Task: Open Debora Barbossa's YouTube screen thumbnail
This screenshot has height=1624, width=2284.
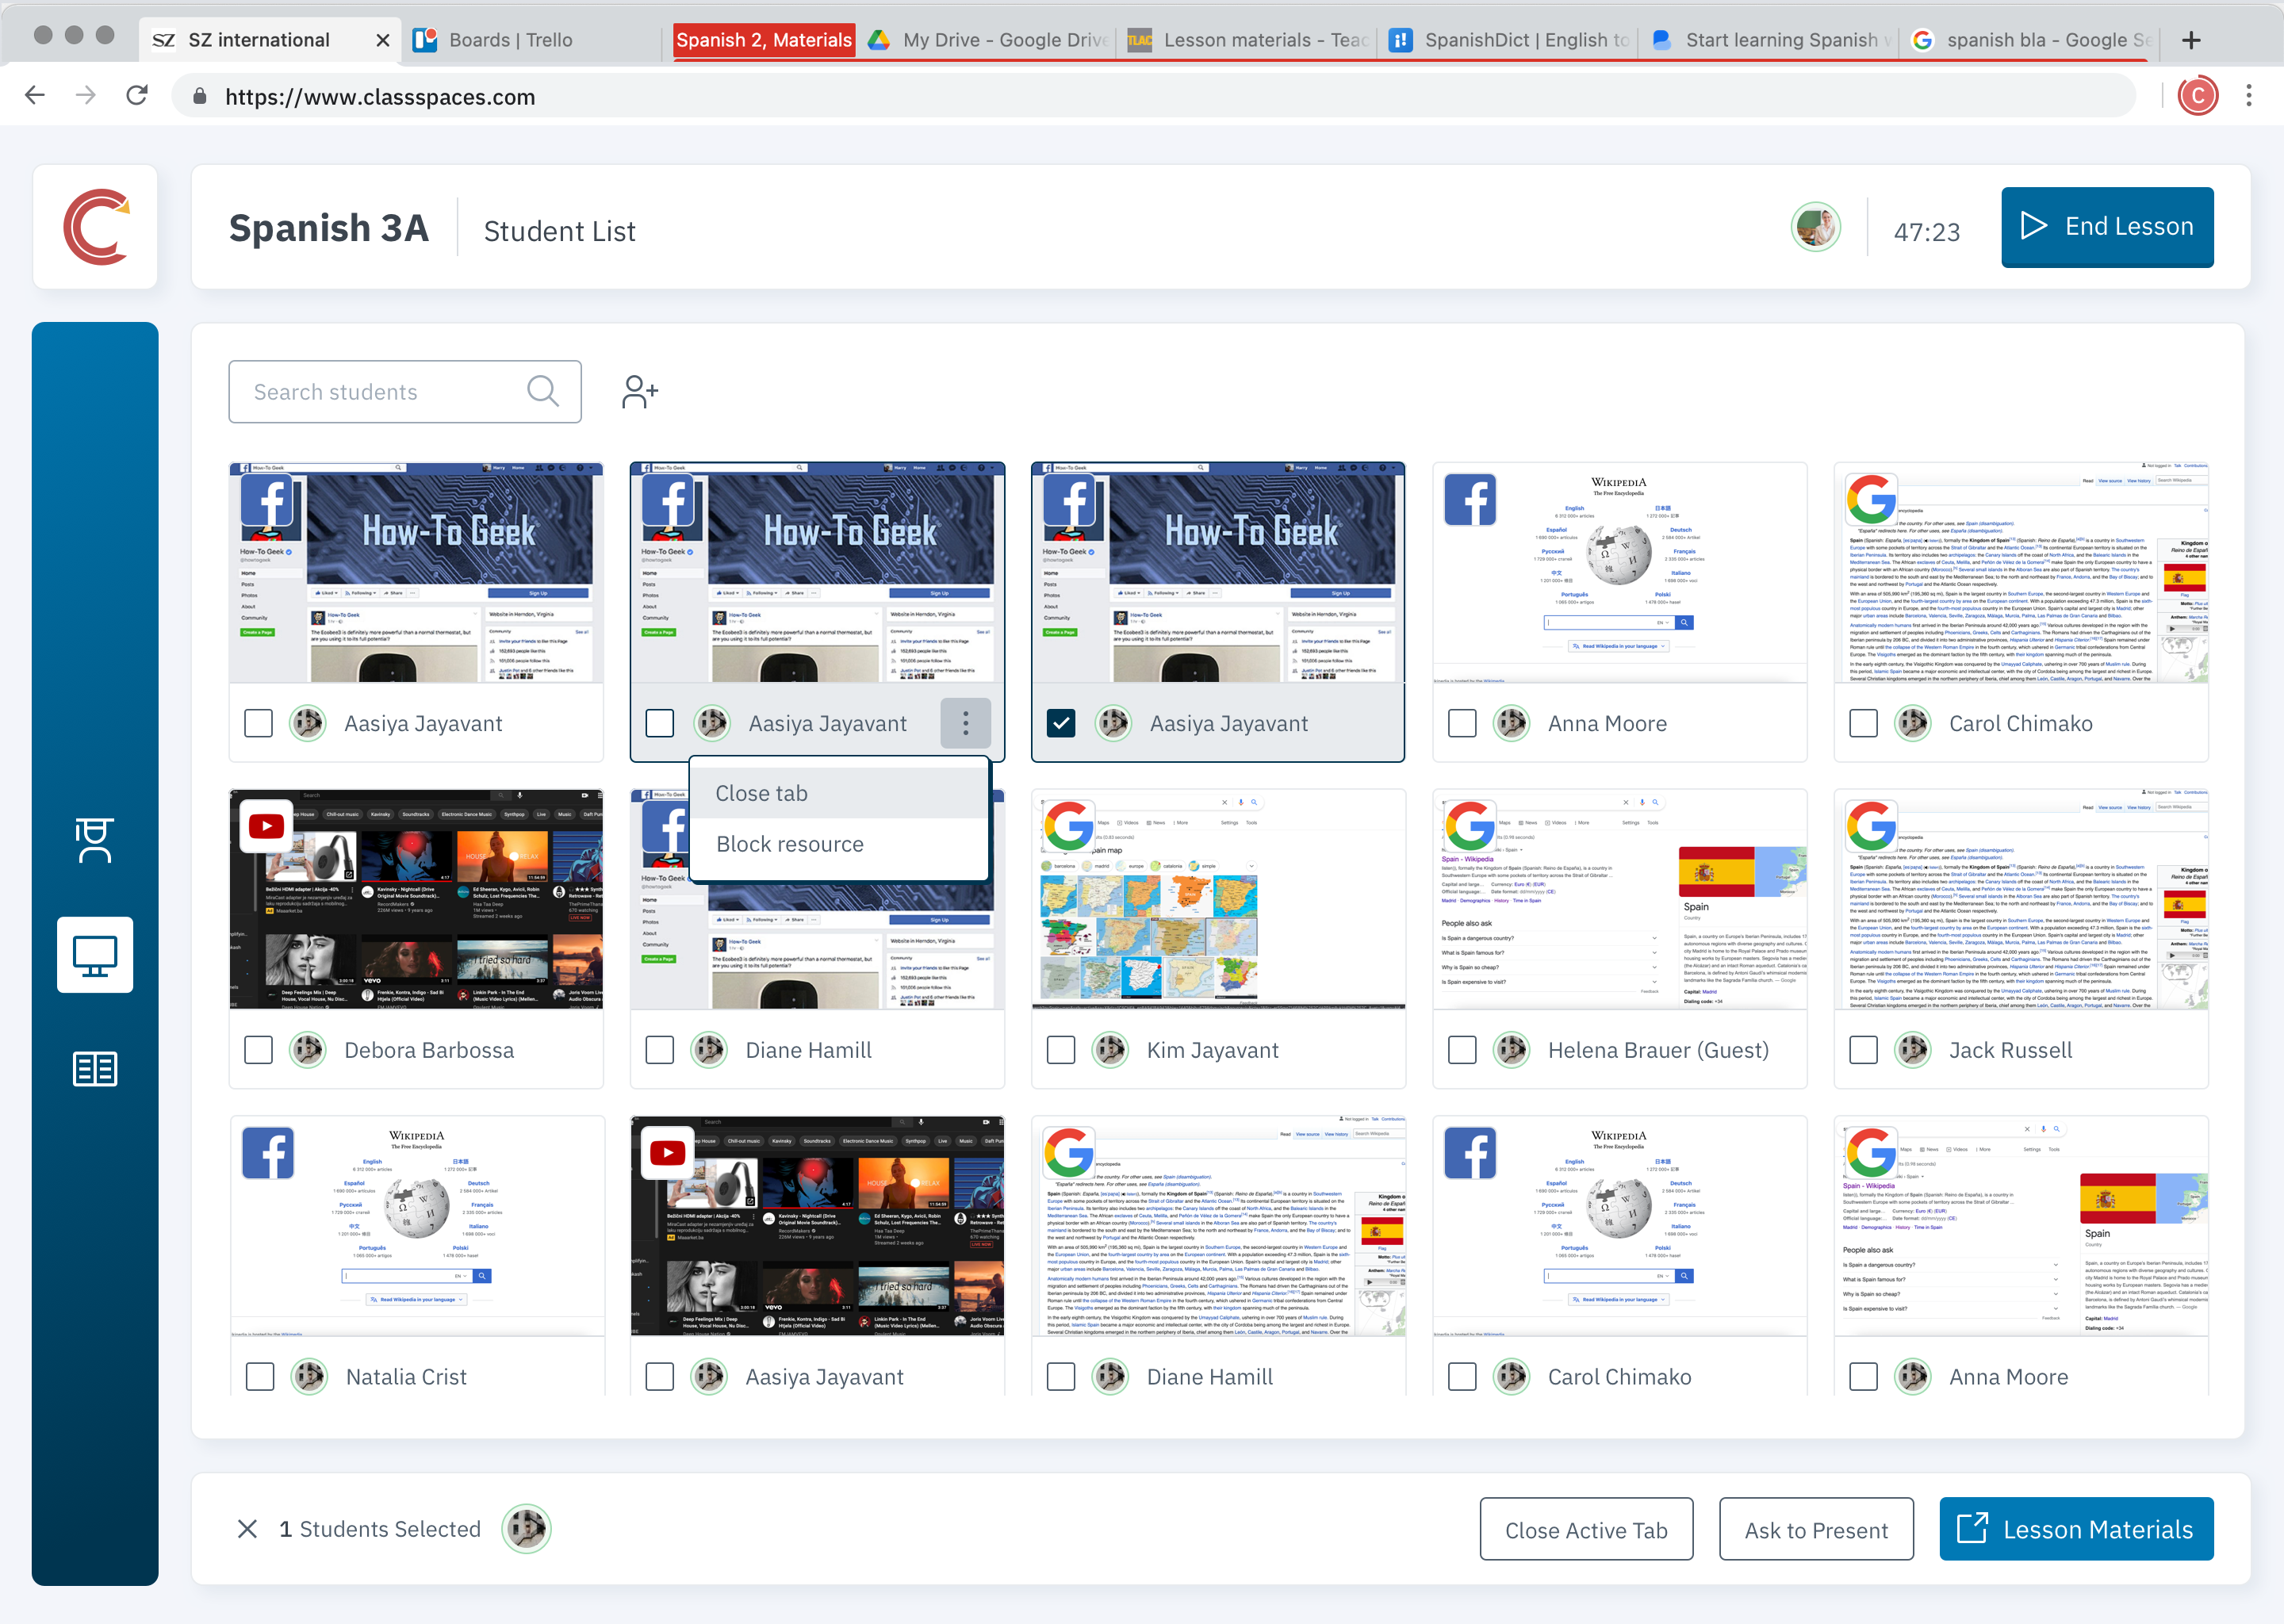Action: [x=416, y=898]
